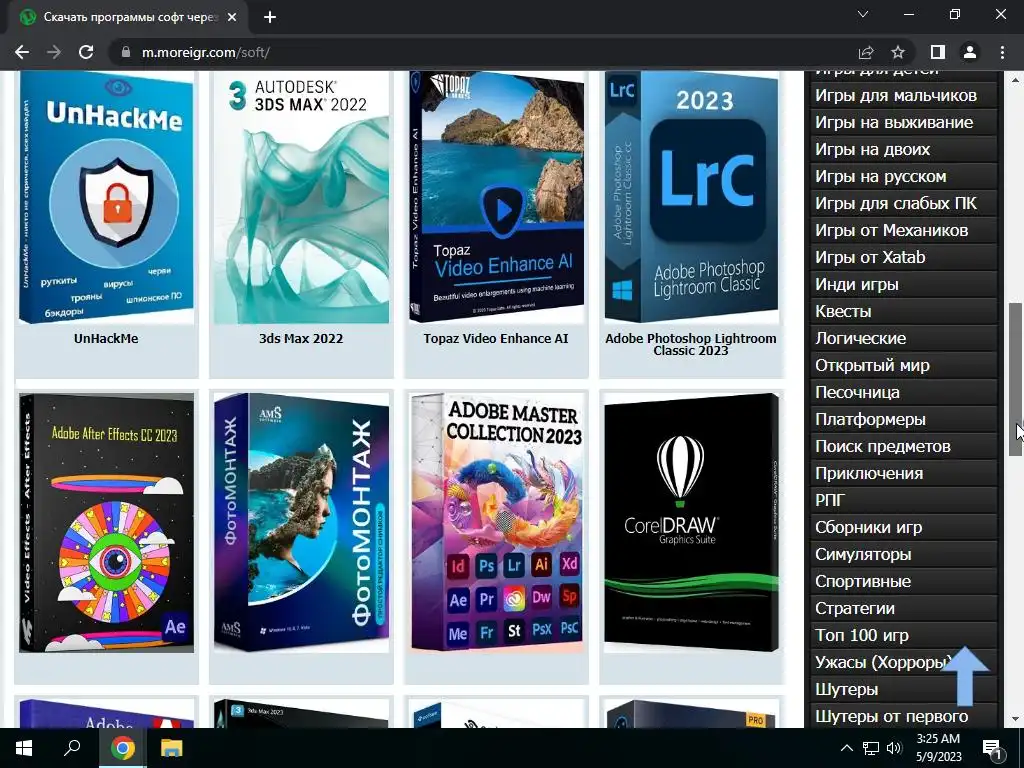The width and height of the screenshot is (1024, 768).
Task: Open the Chrome profile icon
Action: coord(970,52)
